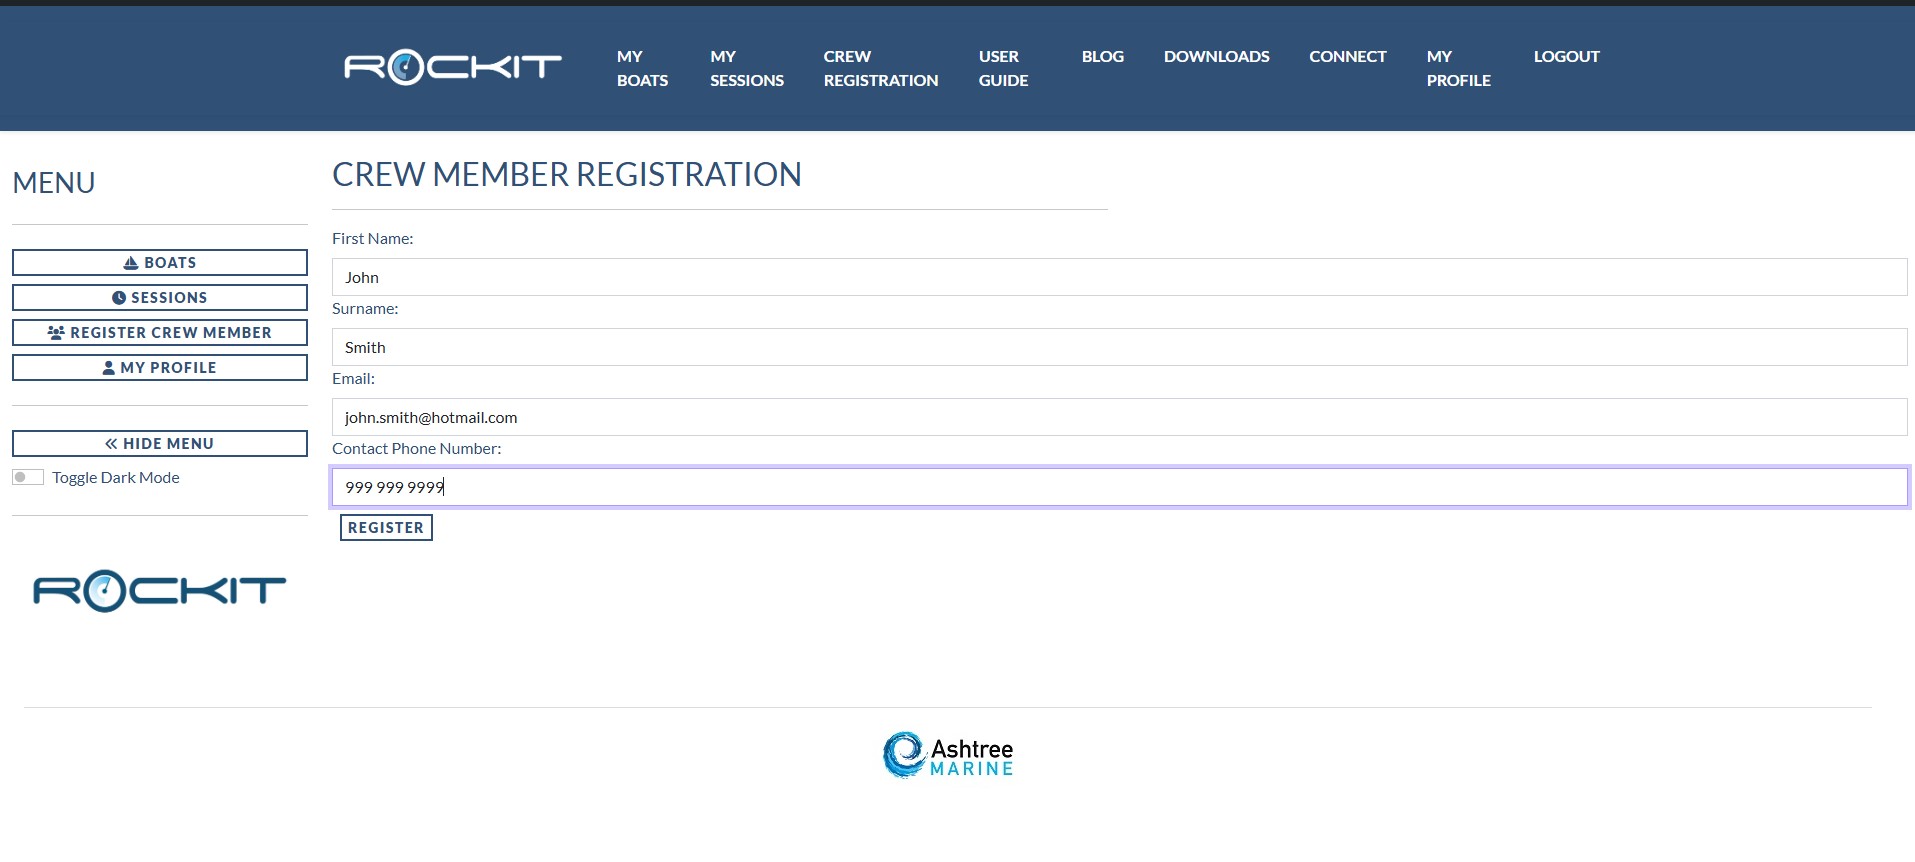Select Downloads from the top menu
Screen dimensions: 1915x862
tap(1216, 57)
